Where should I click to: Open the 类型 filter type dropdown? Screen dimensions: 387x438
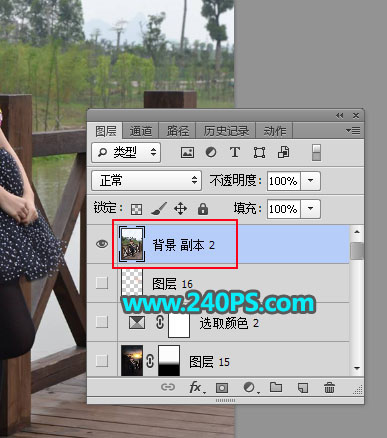pos(126,153)
